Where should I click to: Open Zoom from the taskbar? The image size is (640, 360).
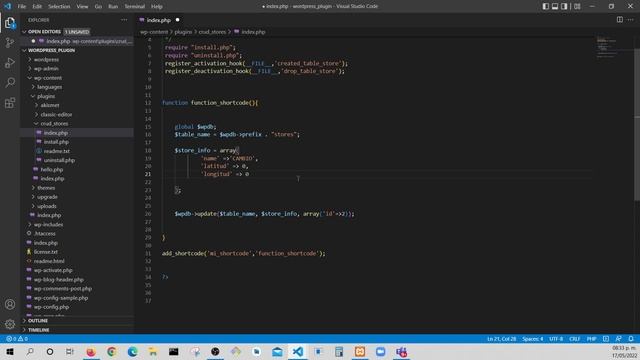(380, 352)
